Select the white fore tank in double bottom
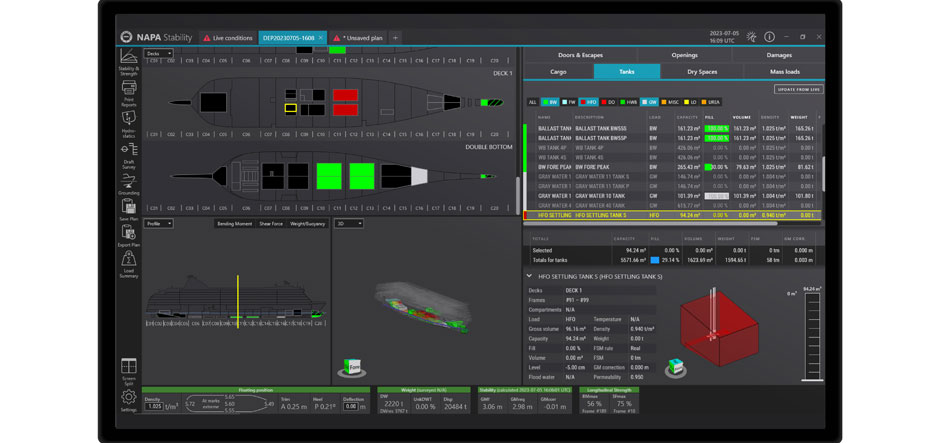The width and height of the screenshot is (940, 443). click(x=419, y=176)
